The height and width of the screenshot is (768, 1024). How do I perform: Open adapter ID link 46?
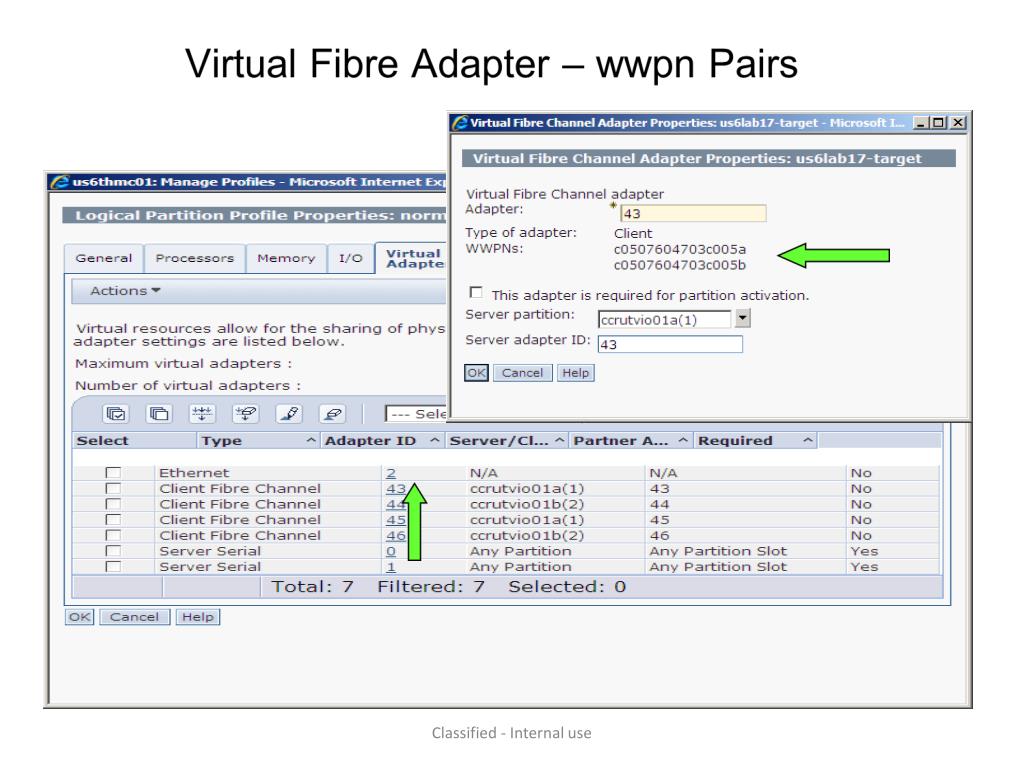point(396,536)
